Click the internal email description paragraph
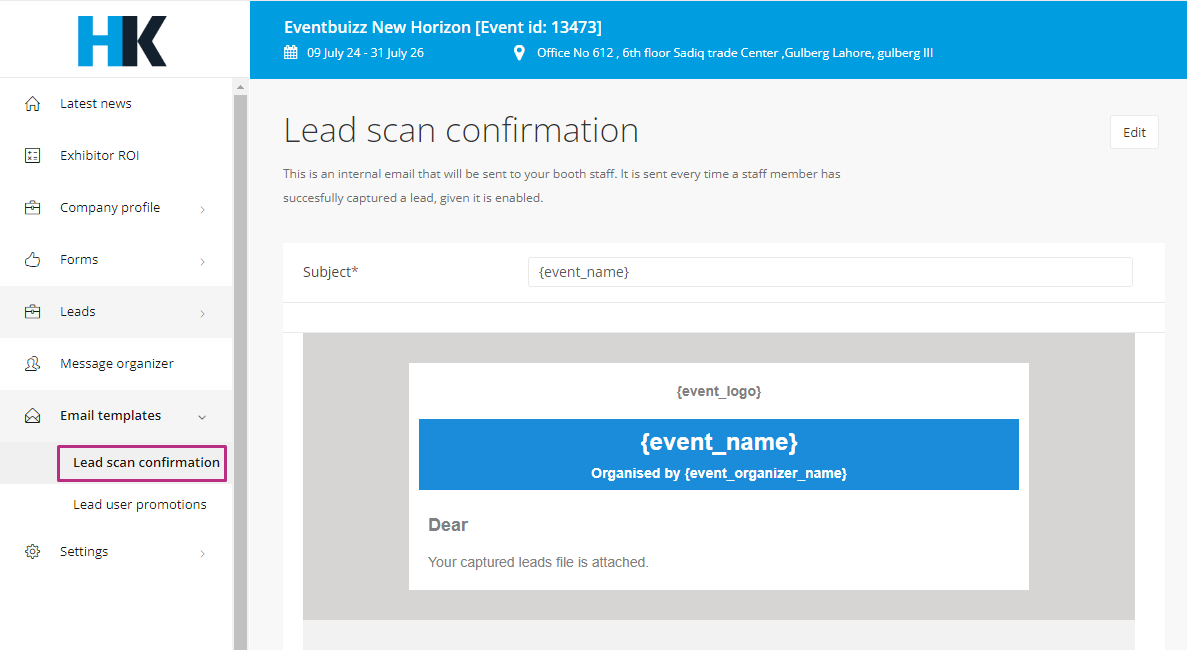Screen dimensions: 1187x650 pos(562,186)
